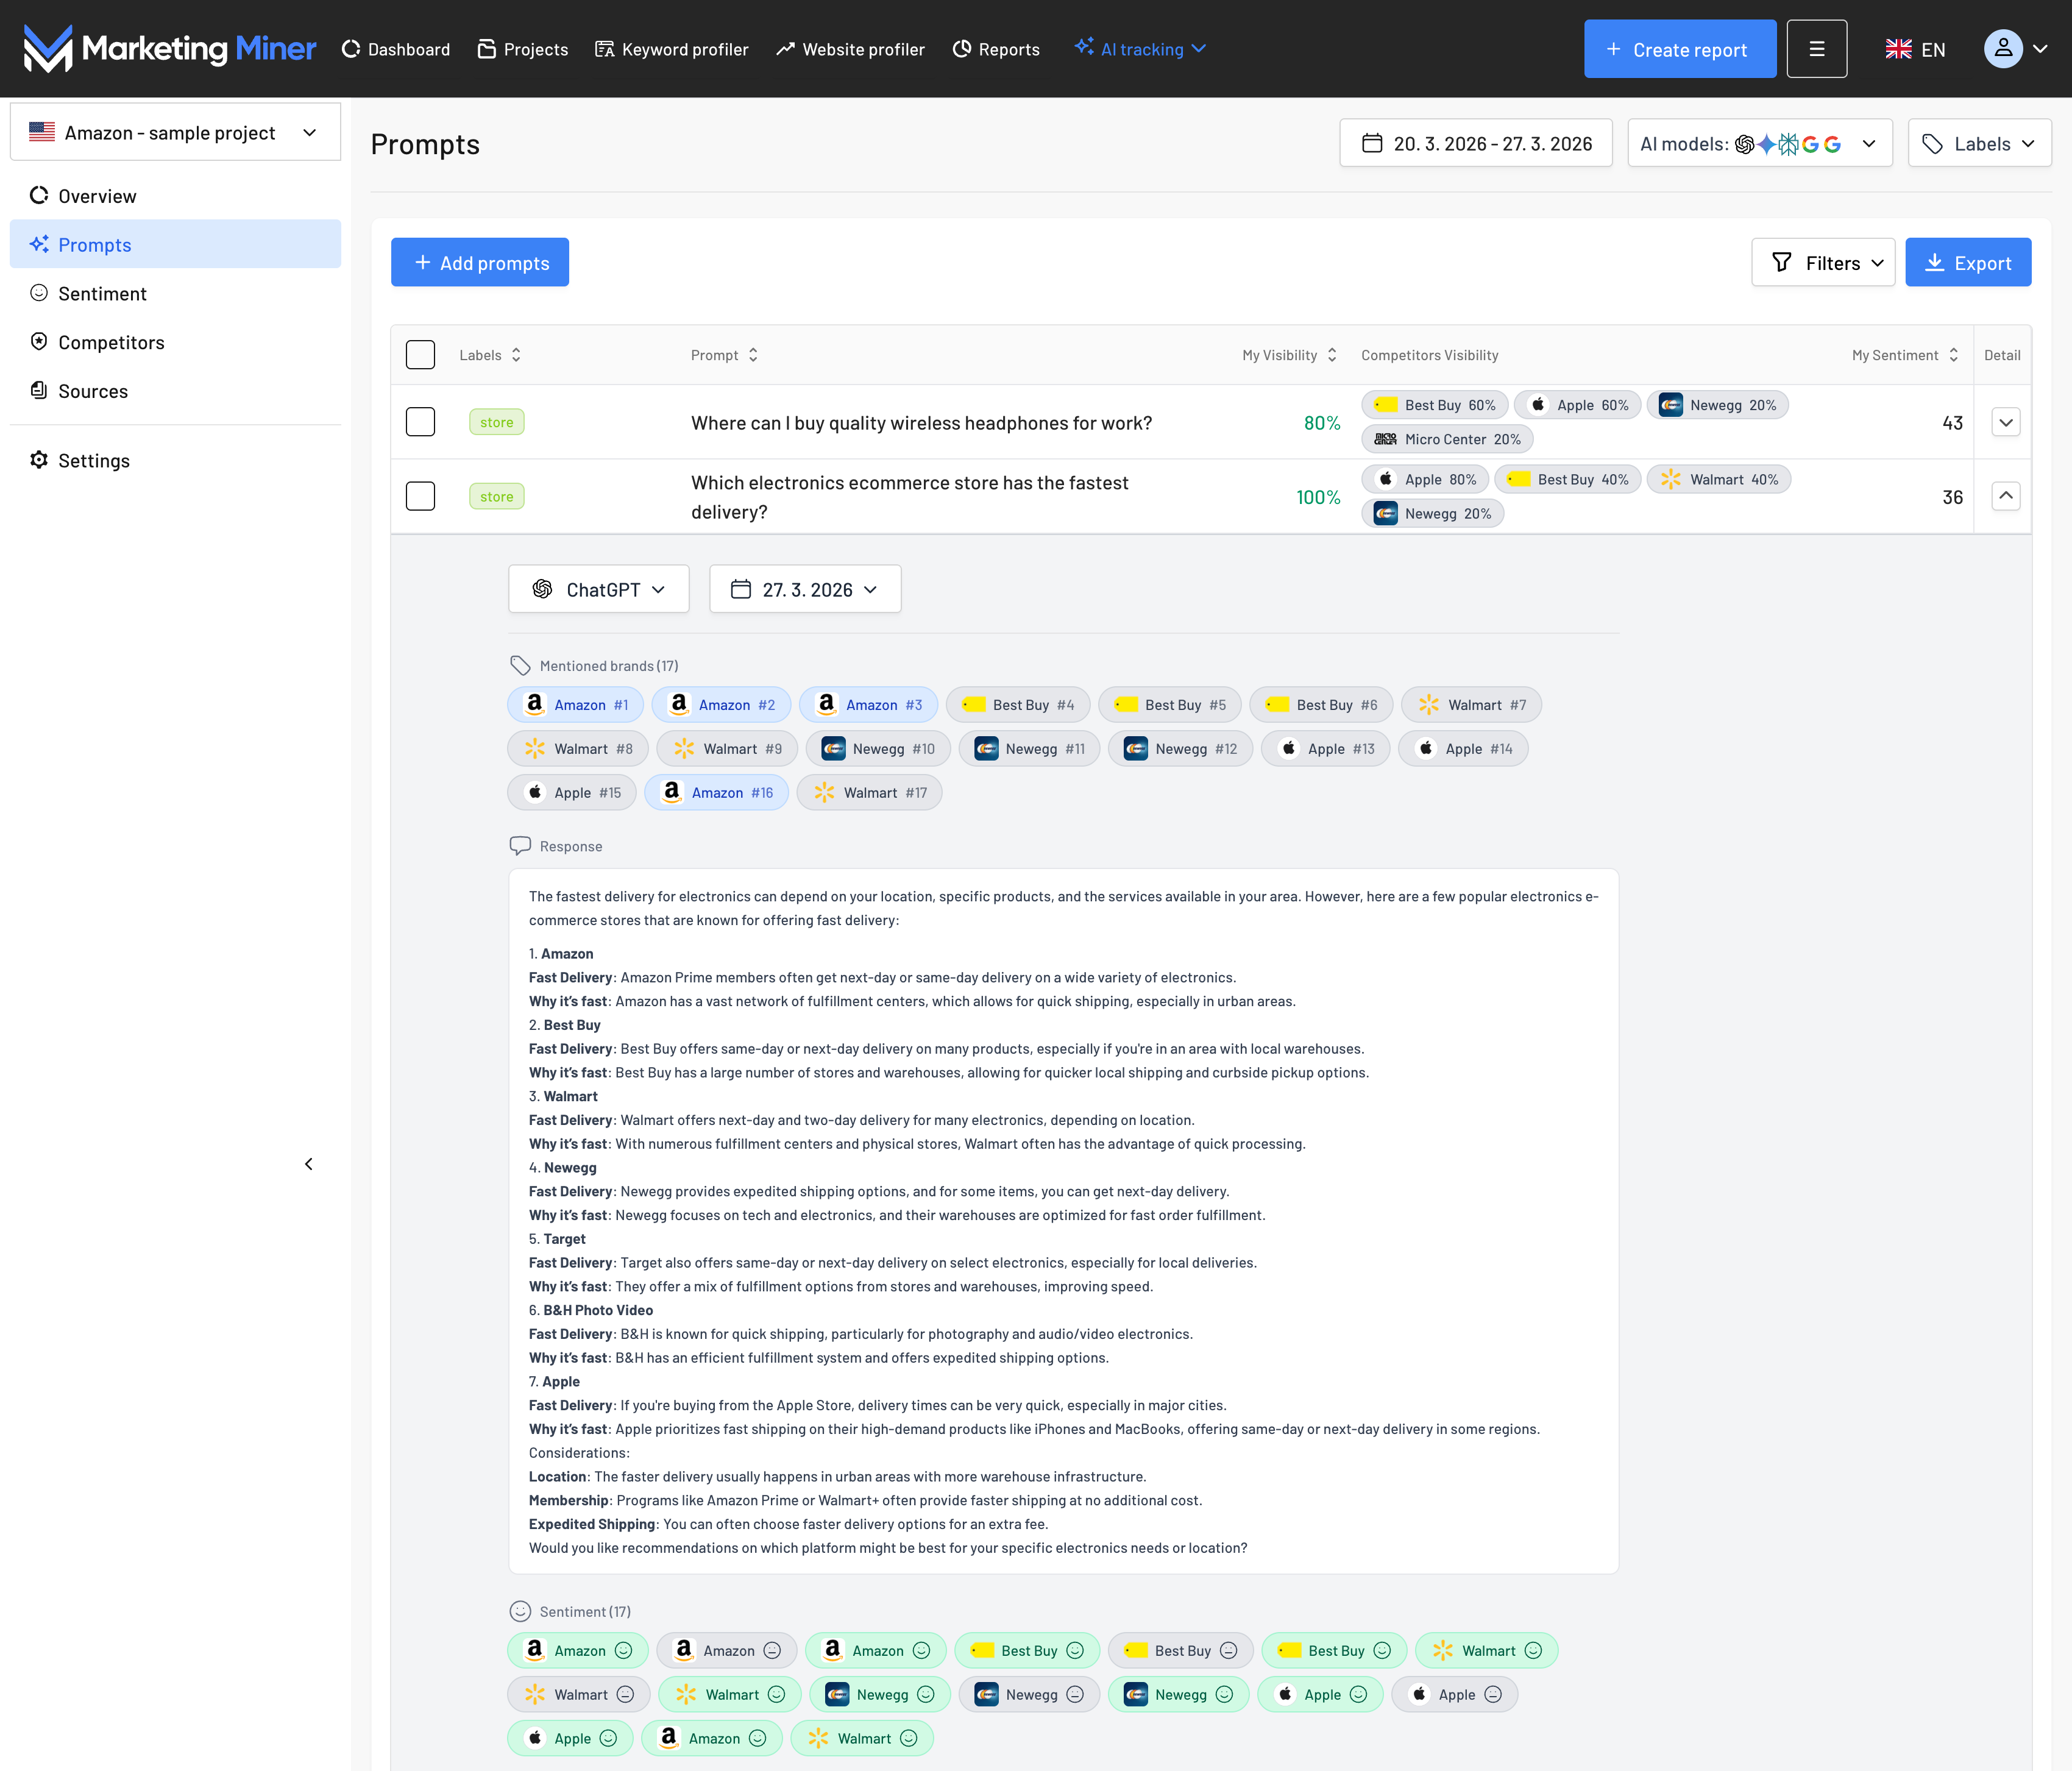Open the Sentiment sidebar item

(x=102, y=294)
